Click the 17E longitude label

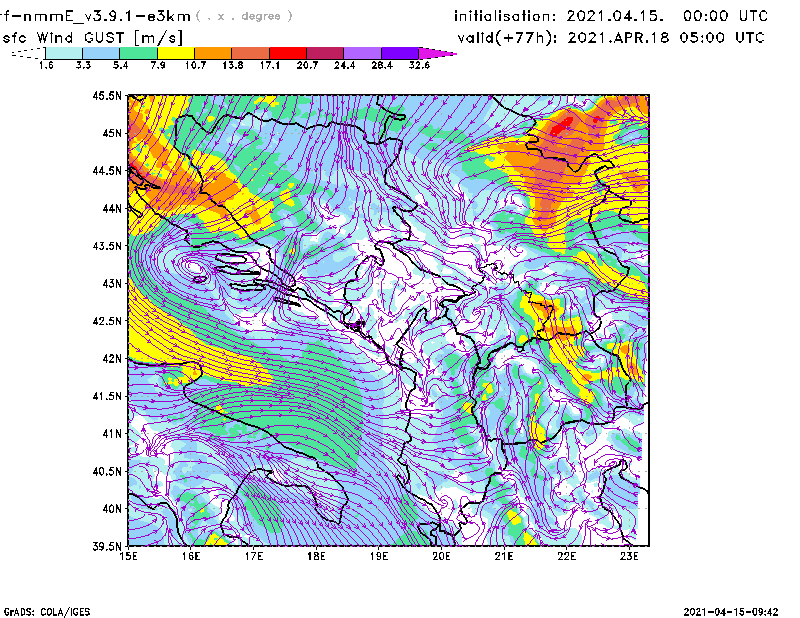[254, 556]
